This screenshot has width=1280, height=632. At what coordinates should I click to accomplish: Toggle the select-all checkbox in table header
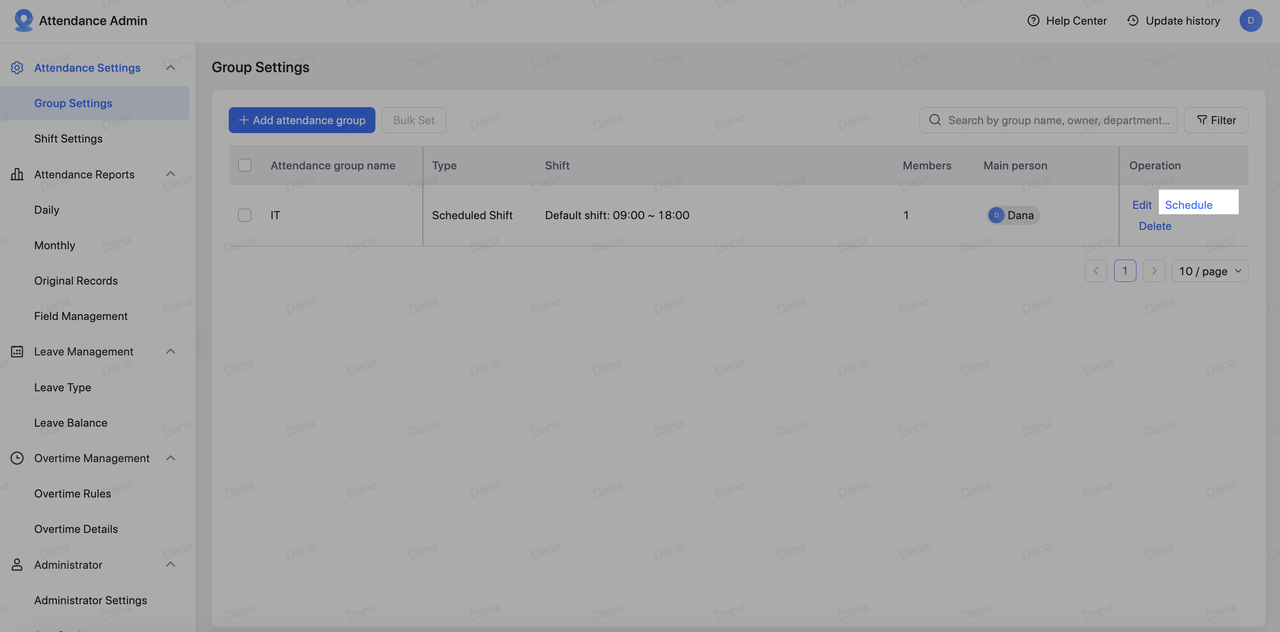pyautogui.click(x=244, y=165)
